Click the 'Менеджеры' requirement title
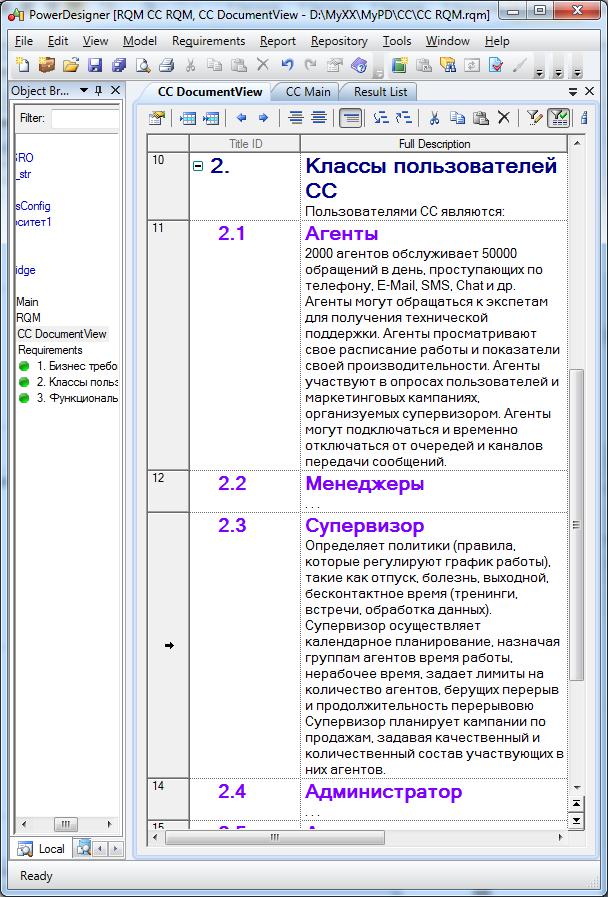608x897 pixels. [364, 483]
